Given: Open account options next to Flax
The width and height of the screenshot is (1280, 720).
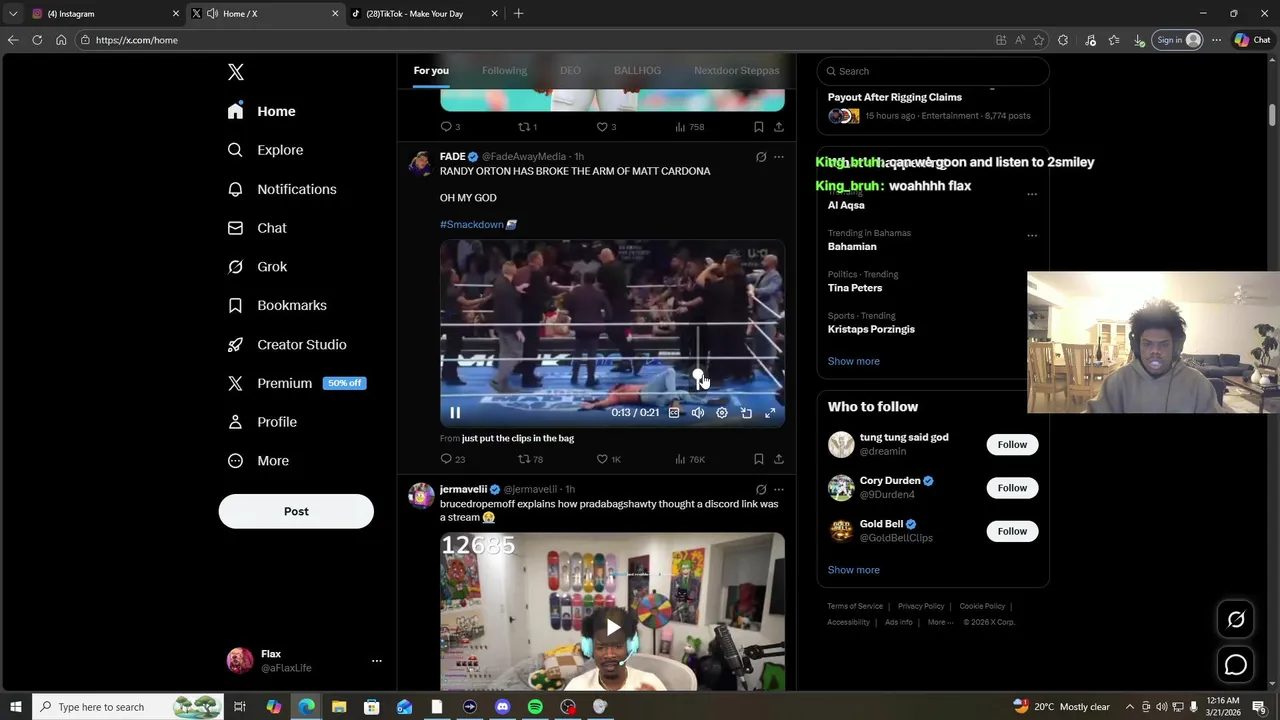Looking at the screenshot, I should 377,661.
